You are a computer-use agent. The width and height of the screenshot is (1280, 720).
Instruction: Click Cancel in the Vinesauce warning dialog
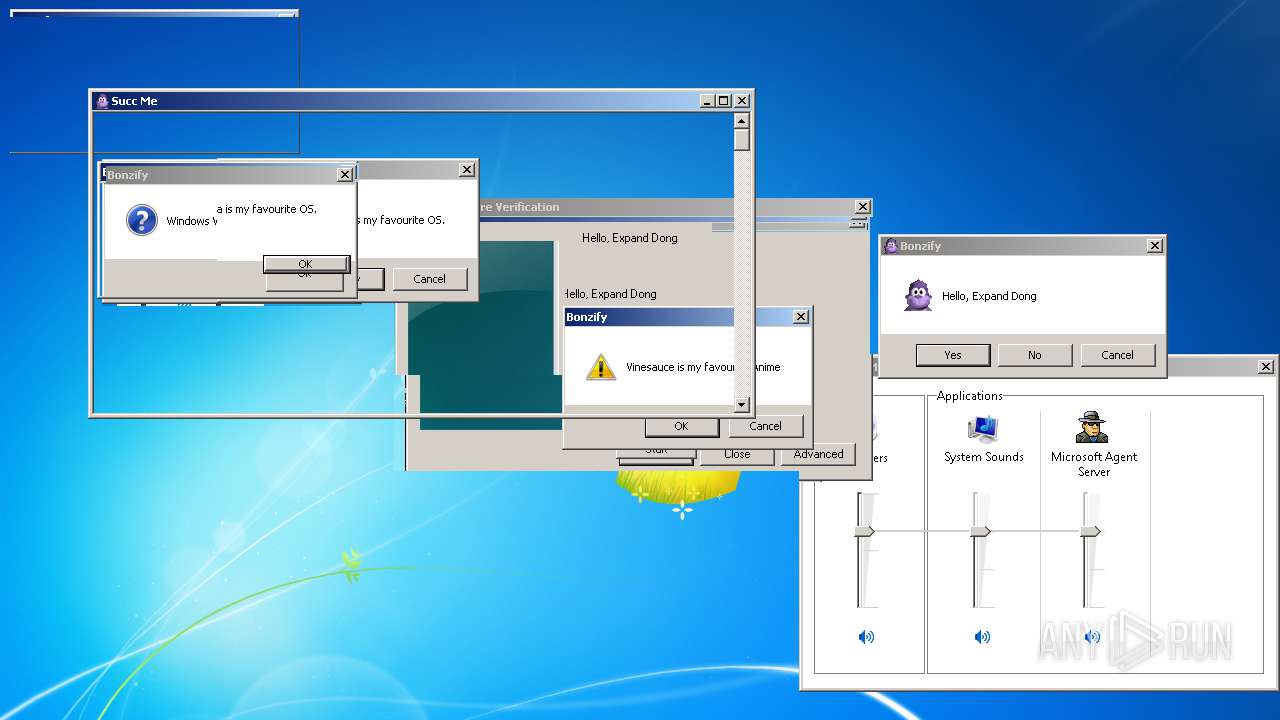pyautogui.click(x=765, y=426)
